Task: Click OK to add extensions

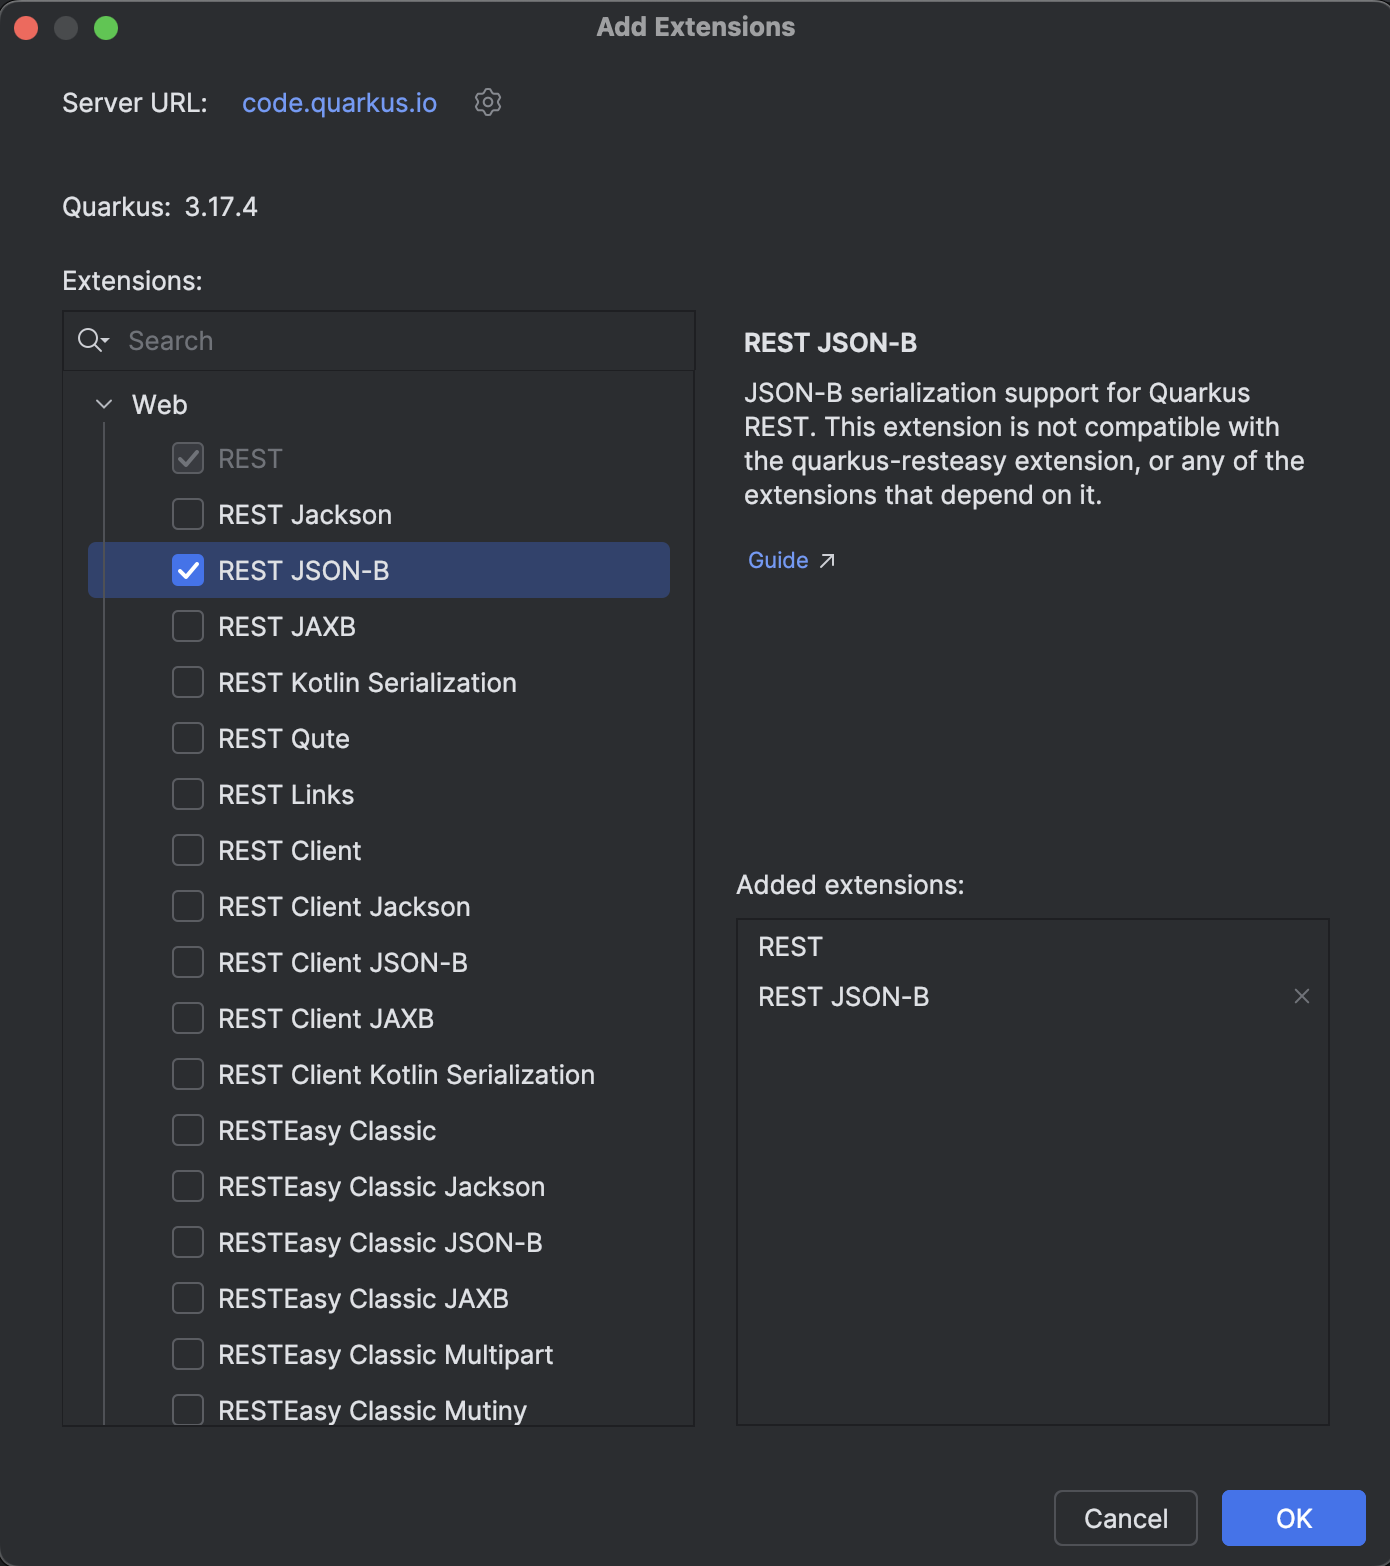Action: click(x=1293, y=1517)
